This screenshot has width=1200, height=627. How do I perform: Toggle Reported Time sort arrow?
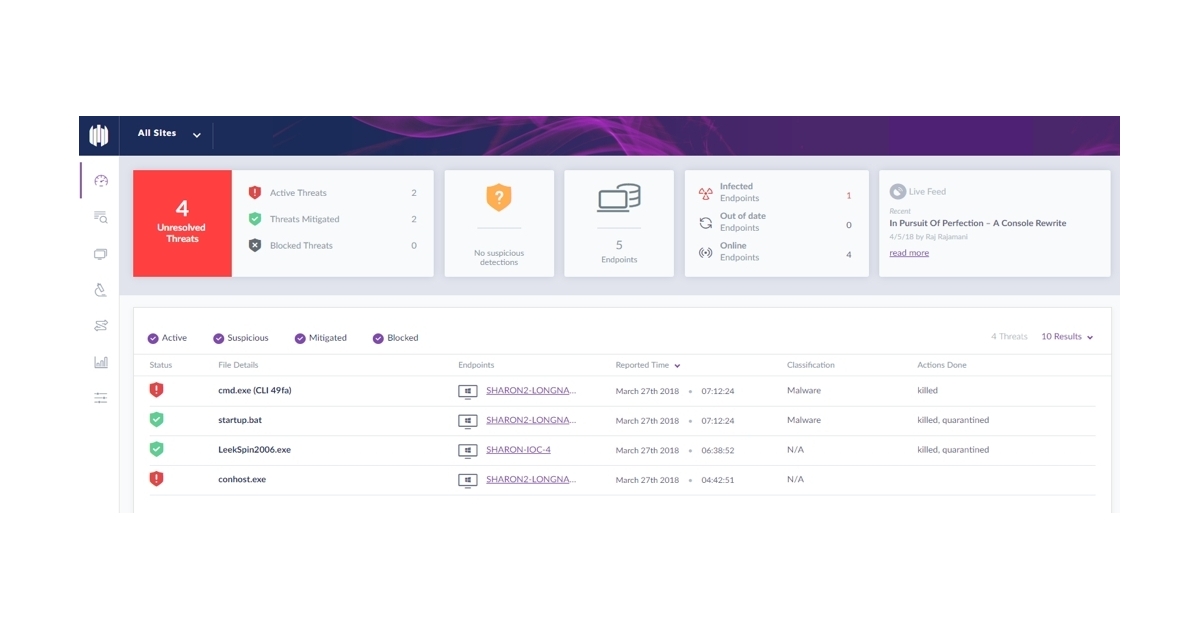678,365
